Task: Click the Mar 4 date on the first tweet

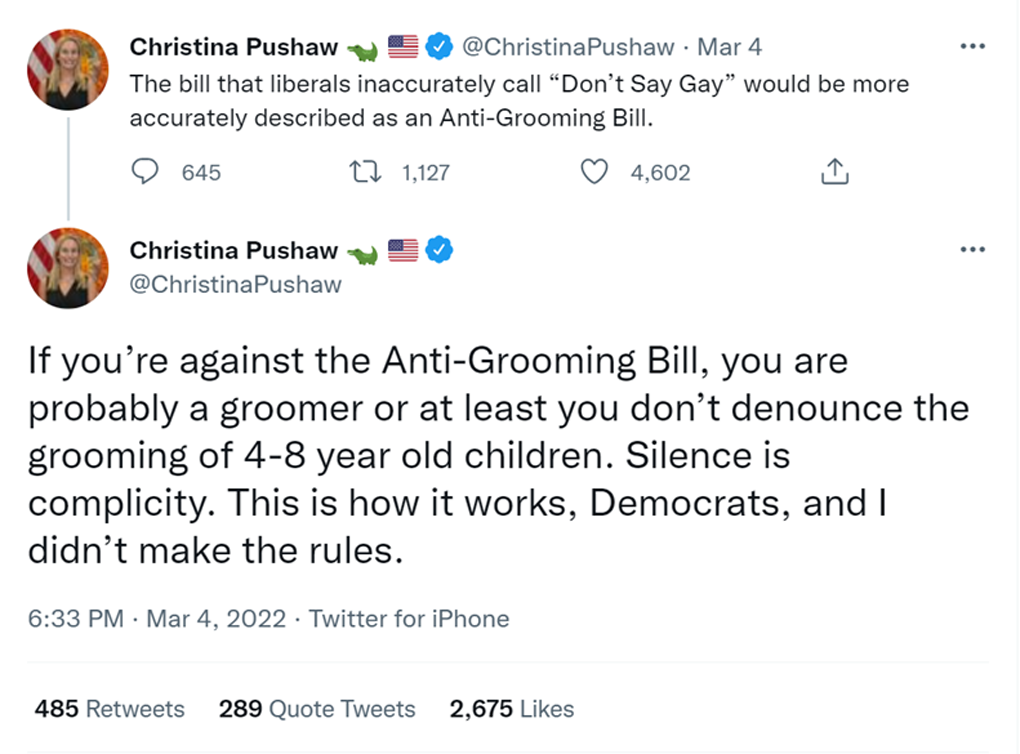Action: (729, 47)
